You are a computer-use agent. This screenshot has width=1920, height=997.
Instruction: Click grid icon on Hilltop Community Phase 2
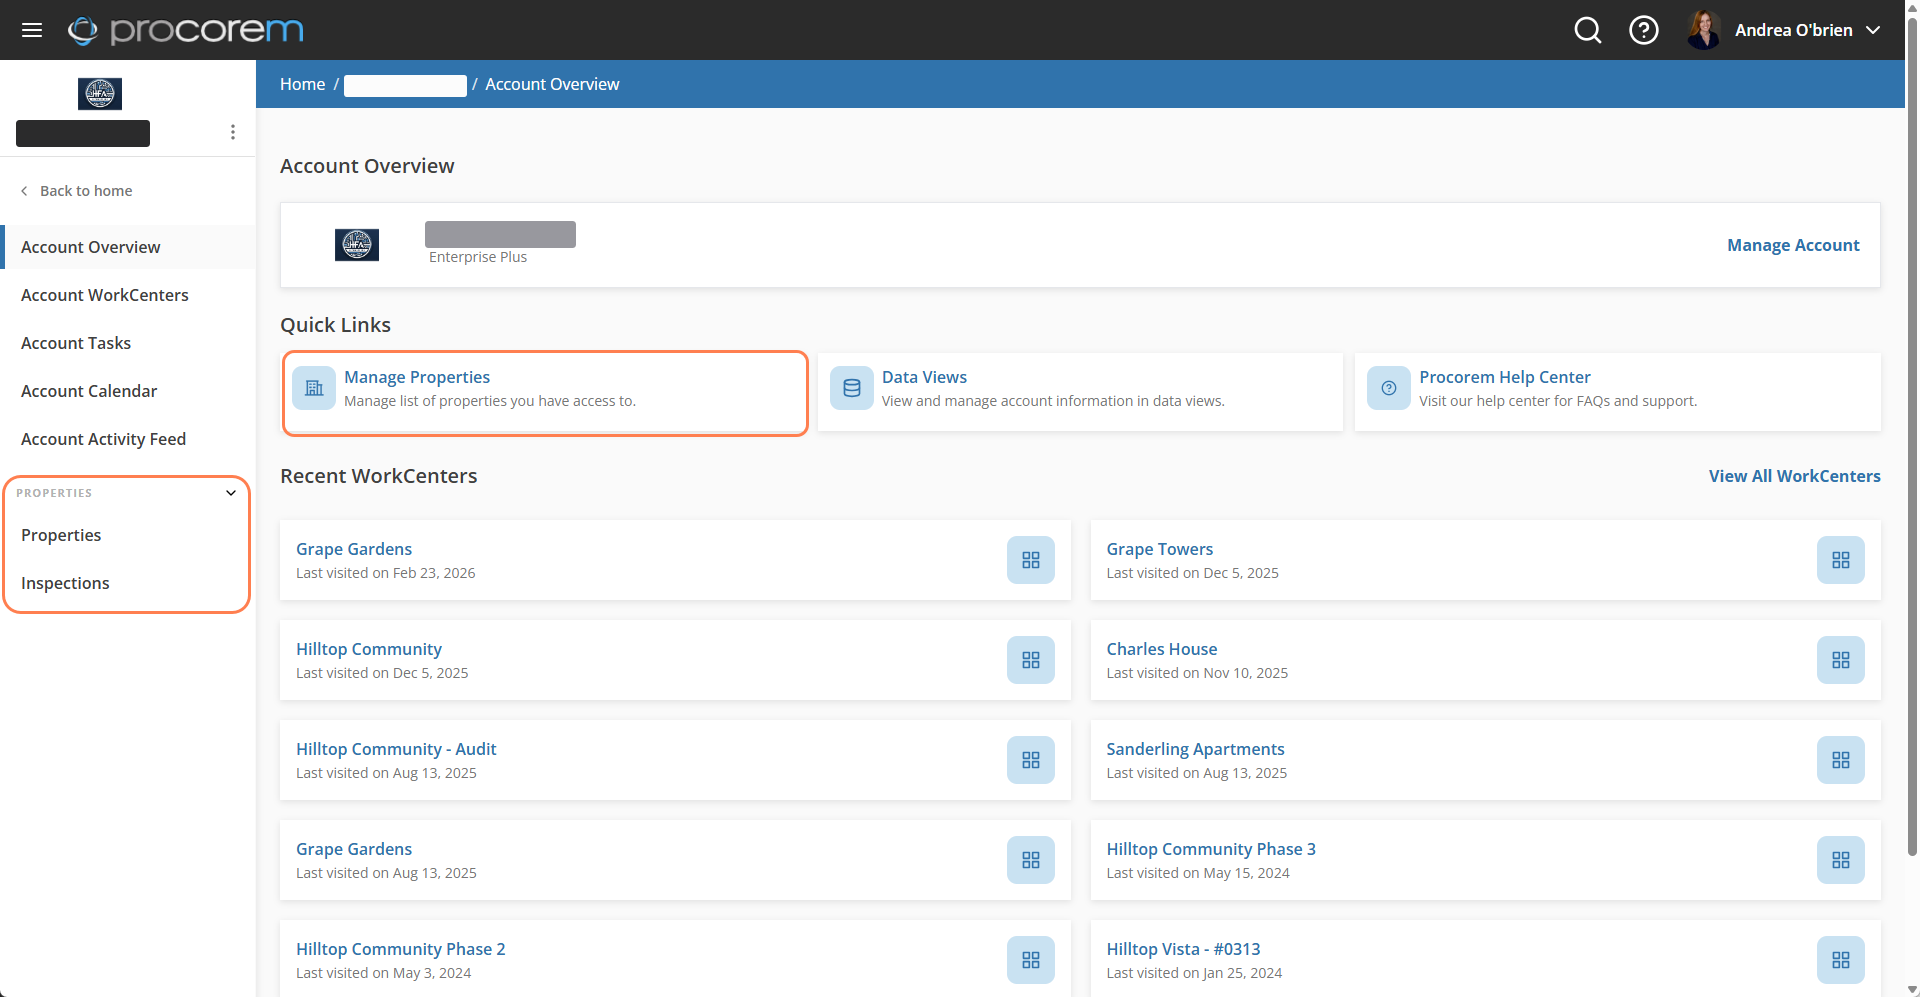coord(1031,960)
